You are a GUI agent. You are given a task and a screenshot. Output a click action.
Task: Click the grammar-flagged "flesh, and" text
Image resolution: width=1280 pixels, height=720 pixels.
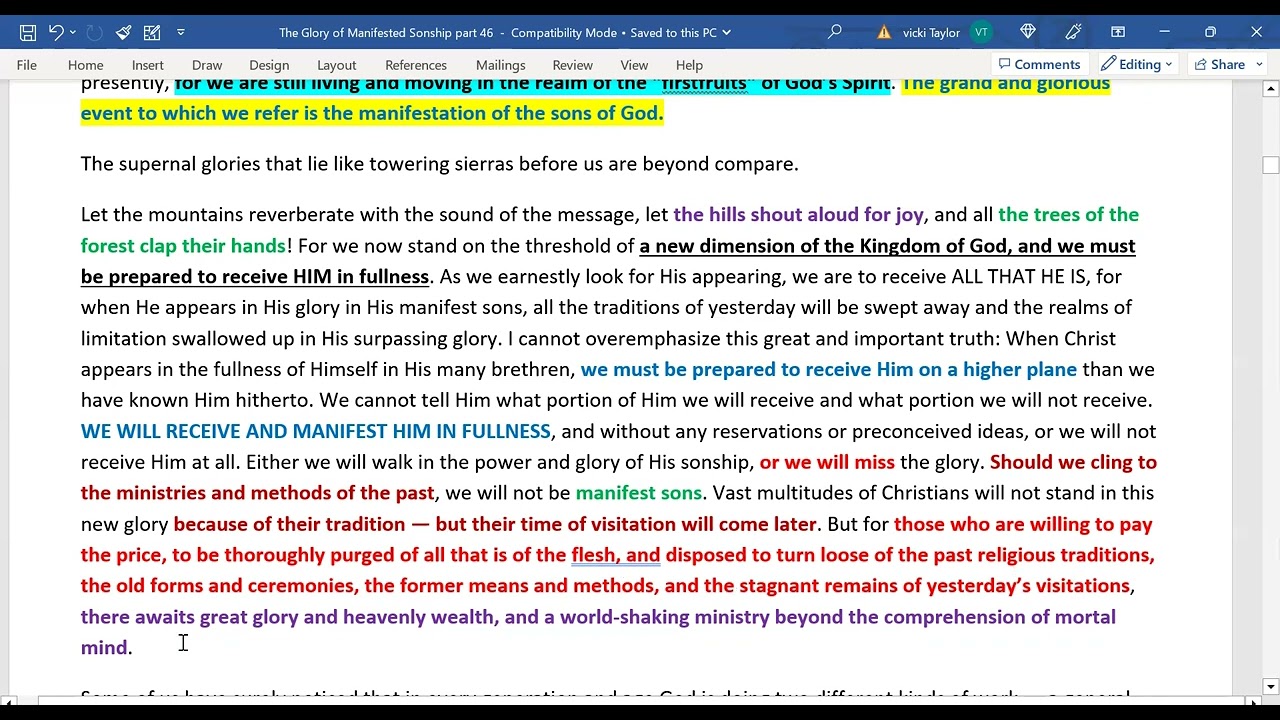[615, 555]
